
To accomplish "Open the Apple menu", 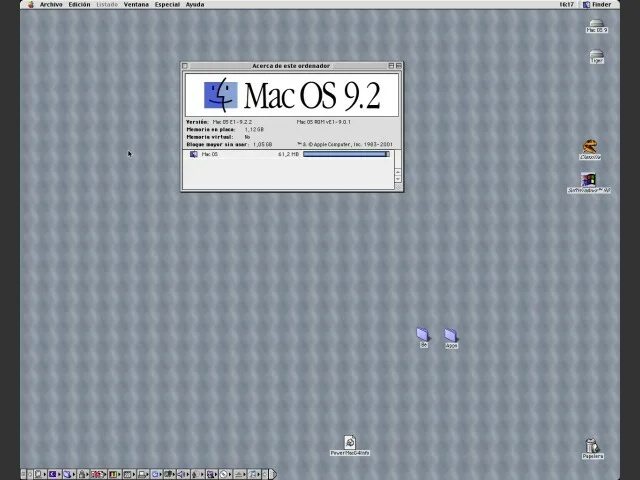I will pos(31,4).
